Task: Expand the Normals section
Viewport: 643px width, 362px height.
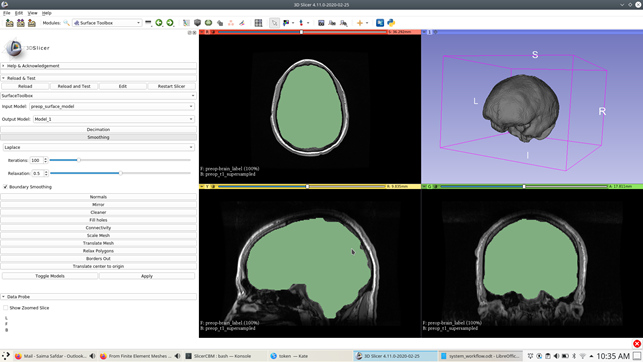Action: click(x=98, y=197)
